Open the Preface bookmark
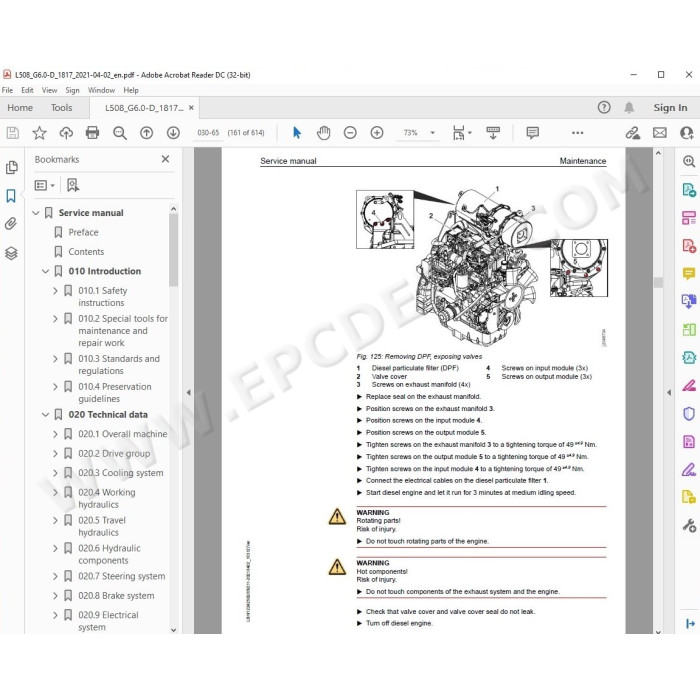The image size is (700, 700). pyautogui.click(x=83, y=232)
